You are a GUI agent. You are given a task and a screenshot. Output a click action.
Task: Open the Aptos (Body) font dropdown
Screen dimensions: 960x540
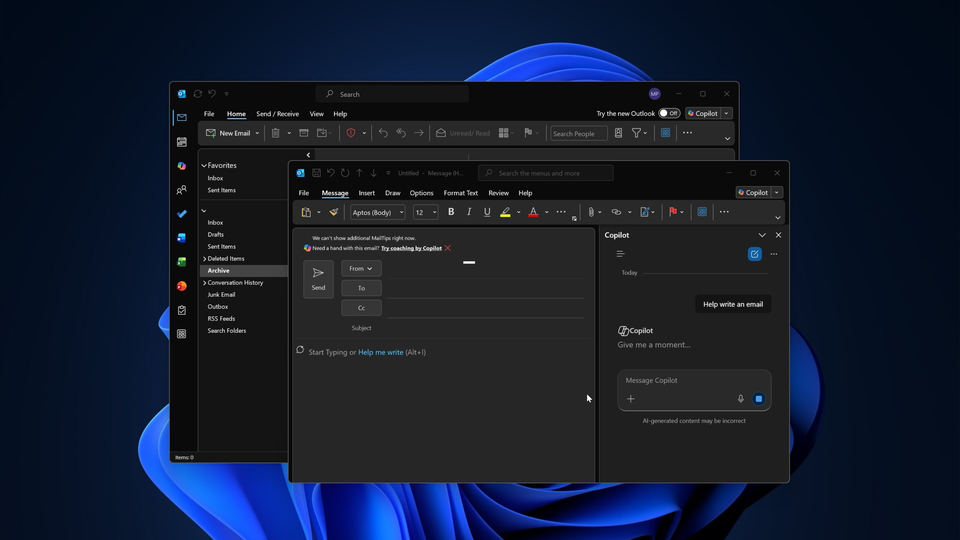coord(378,212)
